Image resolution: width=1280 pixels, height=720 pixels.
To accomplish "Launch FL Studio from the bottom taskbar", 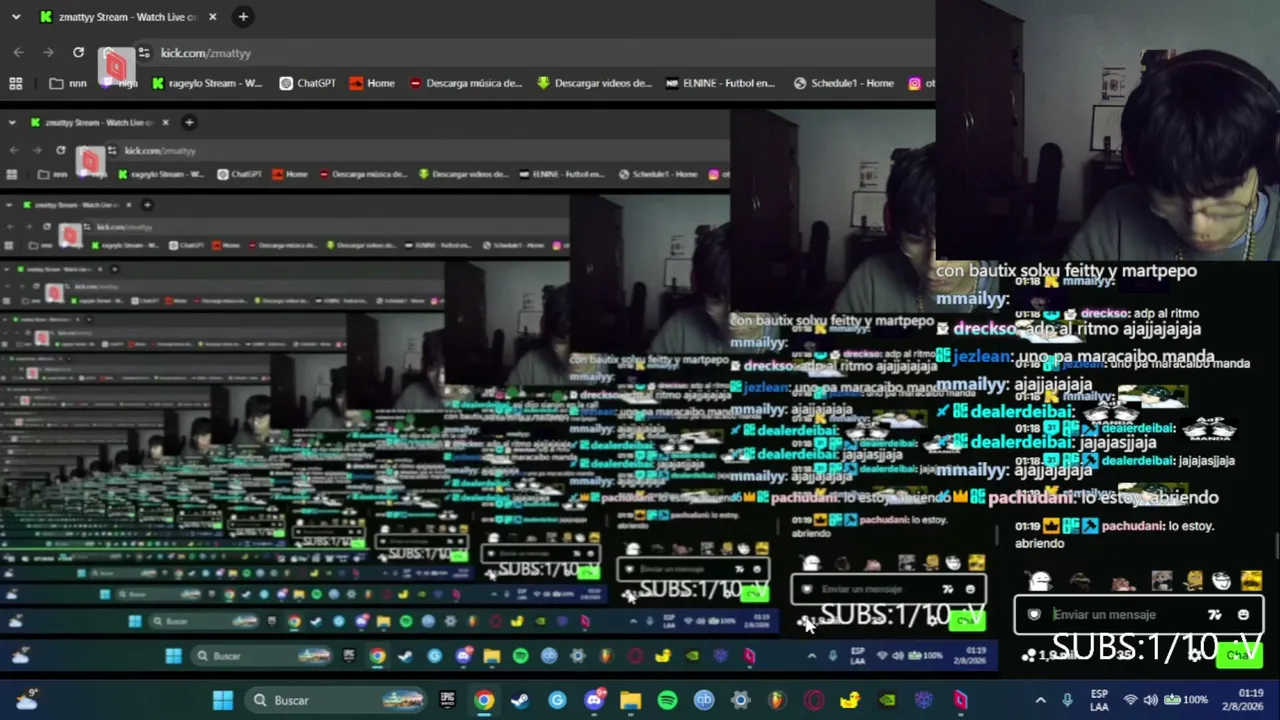I will pyautogui.click(x=777, y=700).
